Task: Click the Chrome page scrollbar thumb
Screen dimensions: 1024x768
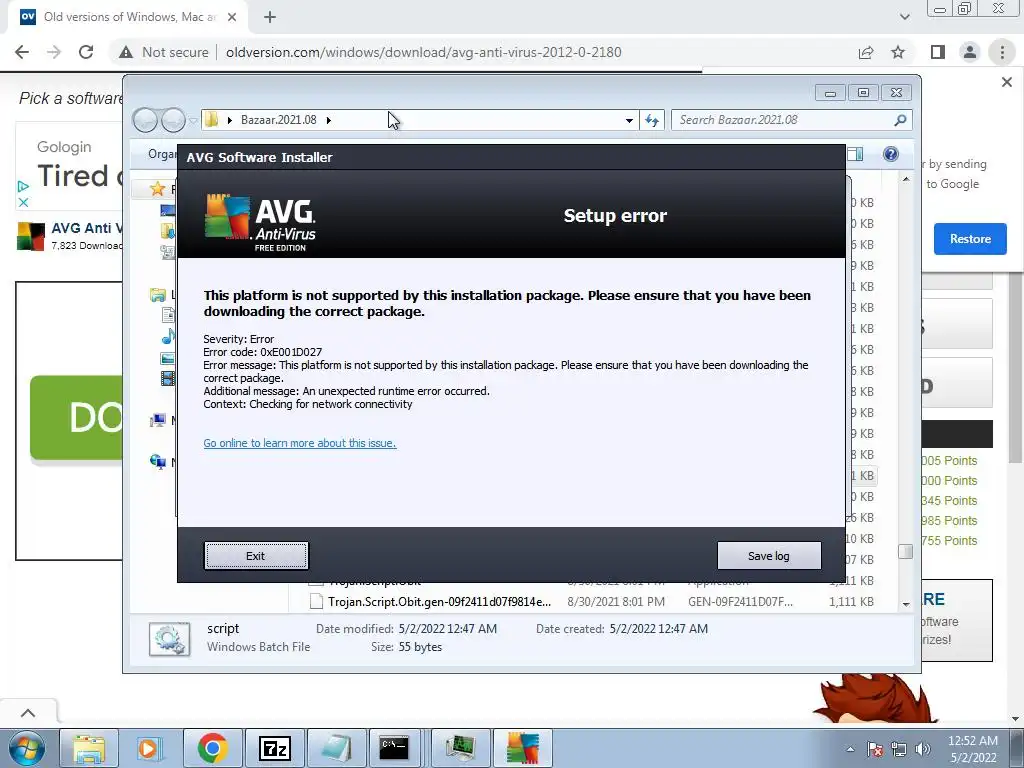Action: coord(1016,366)
